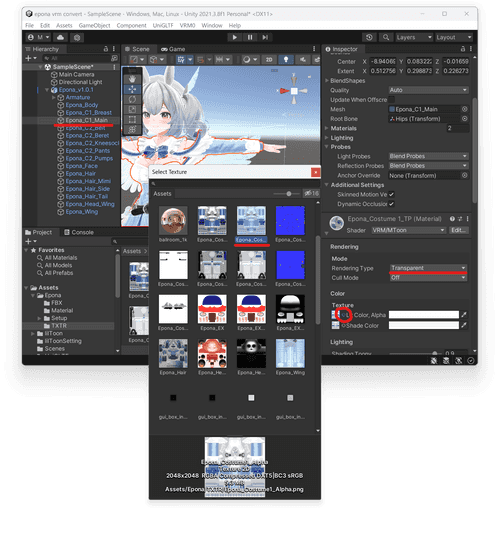
Task: Open the material component help icon
Action: (x=452, y=219)
